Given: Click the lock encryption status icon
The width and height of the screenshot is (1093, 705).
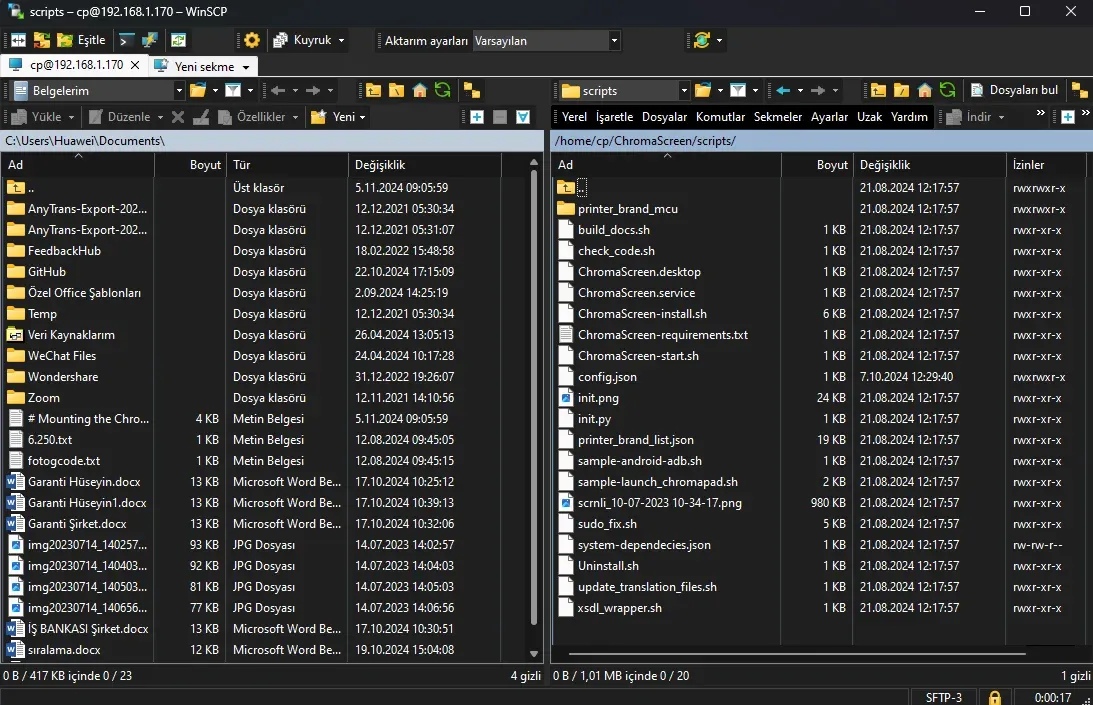Looking at the screenshot, I should tap(995, 697).
